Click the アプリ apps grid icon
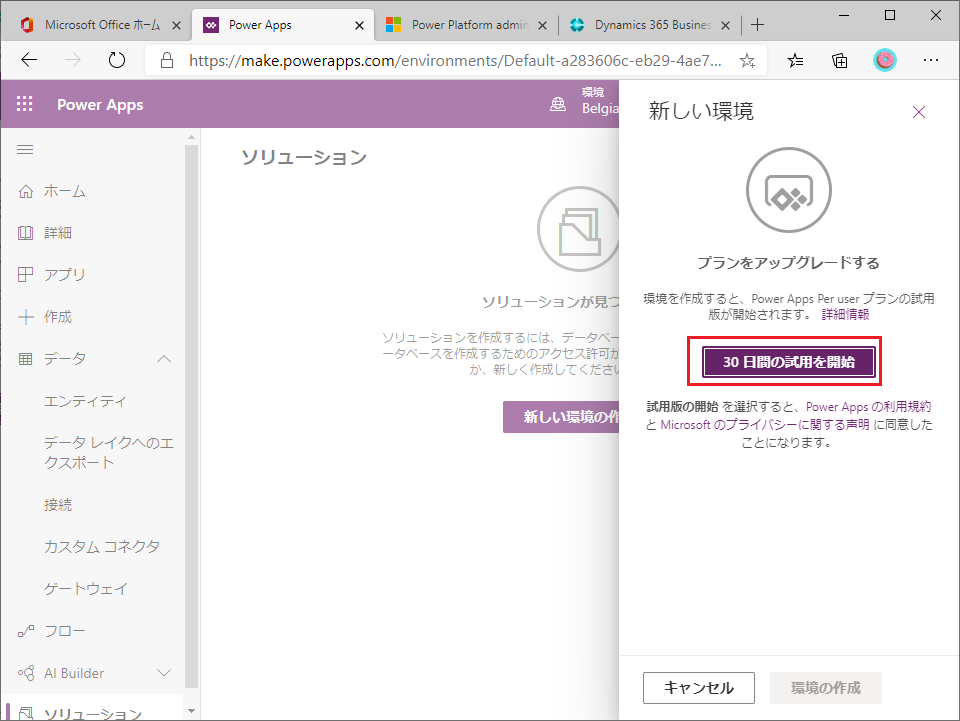The image size is (960, 721). coord(26,275)
